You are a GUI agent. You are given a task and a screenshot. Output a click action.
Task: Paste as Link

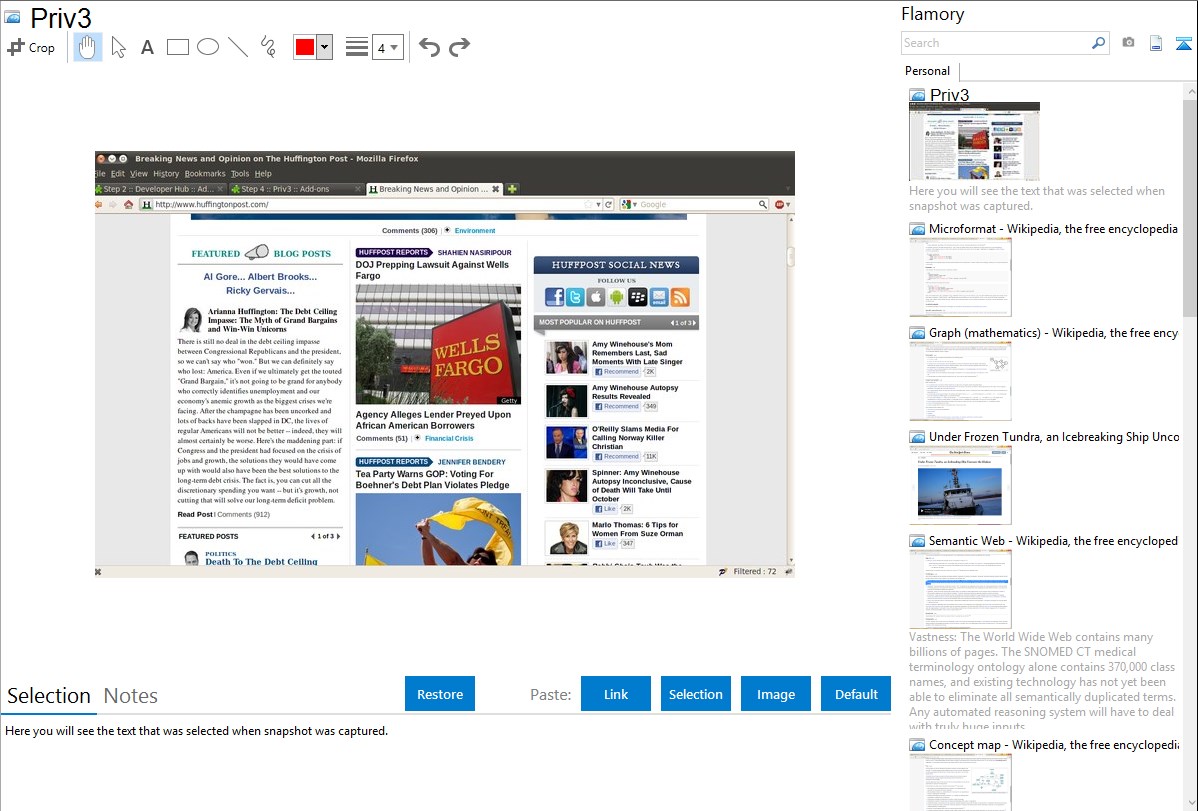click(x=616, y=694)
